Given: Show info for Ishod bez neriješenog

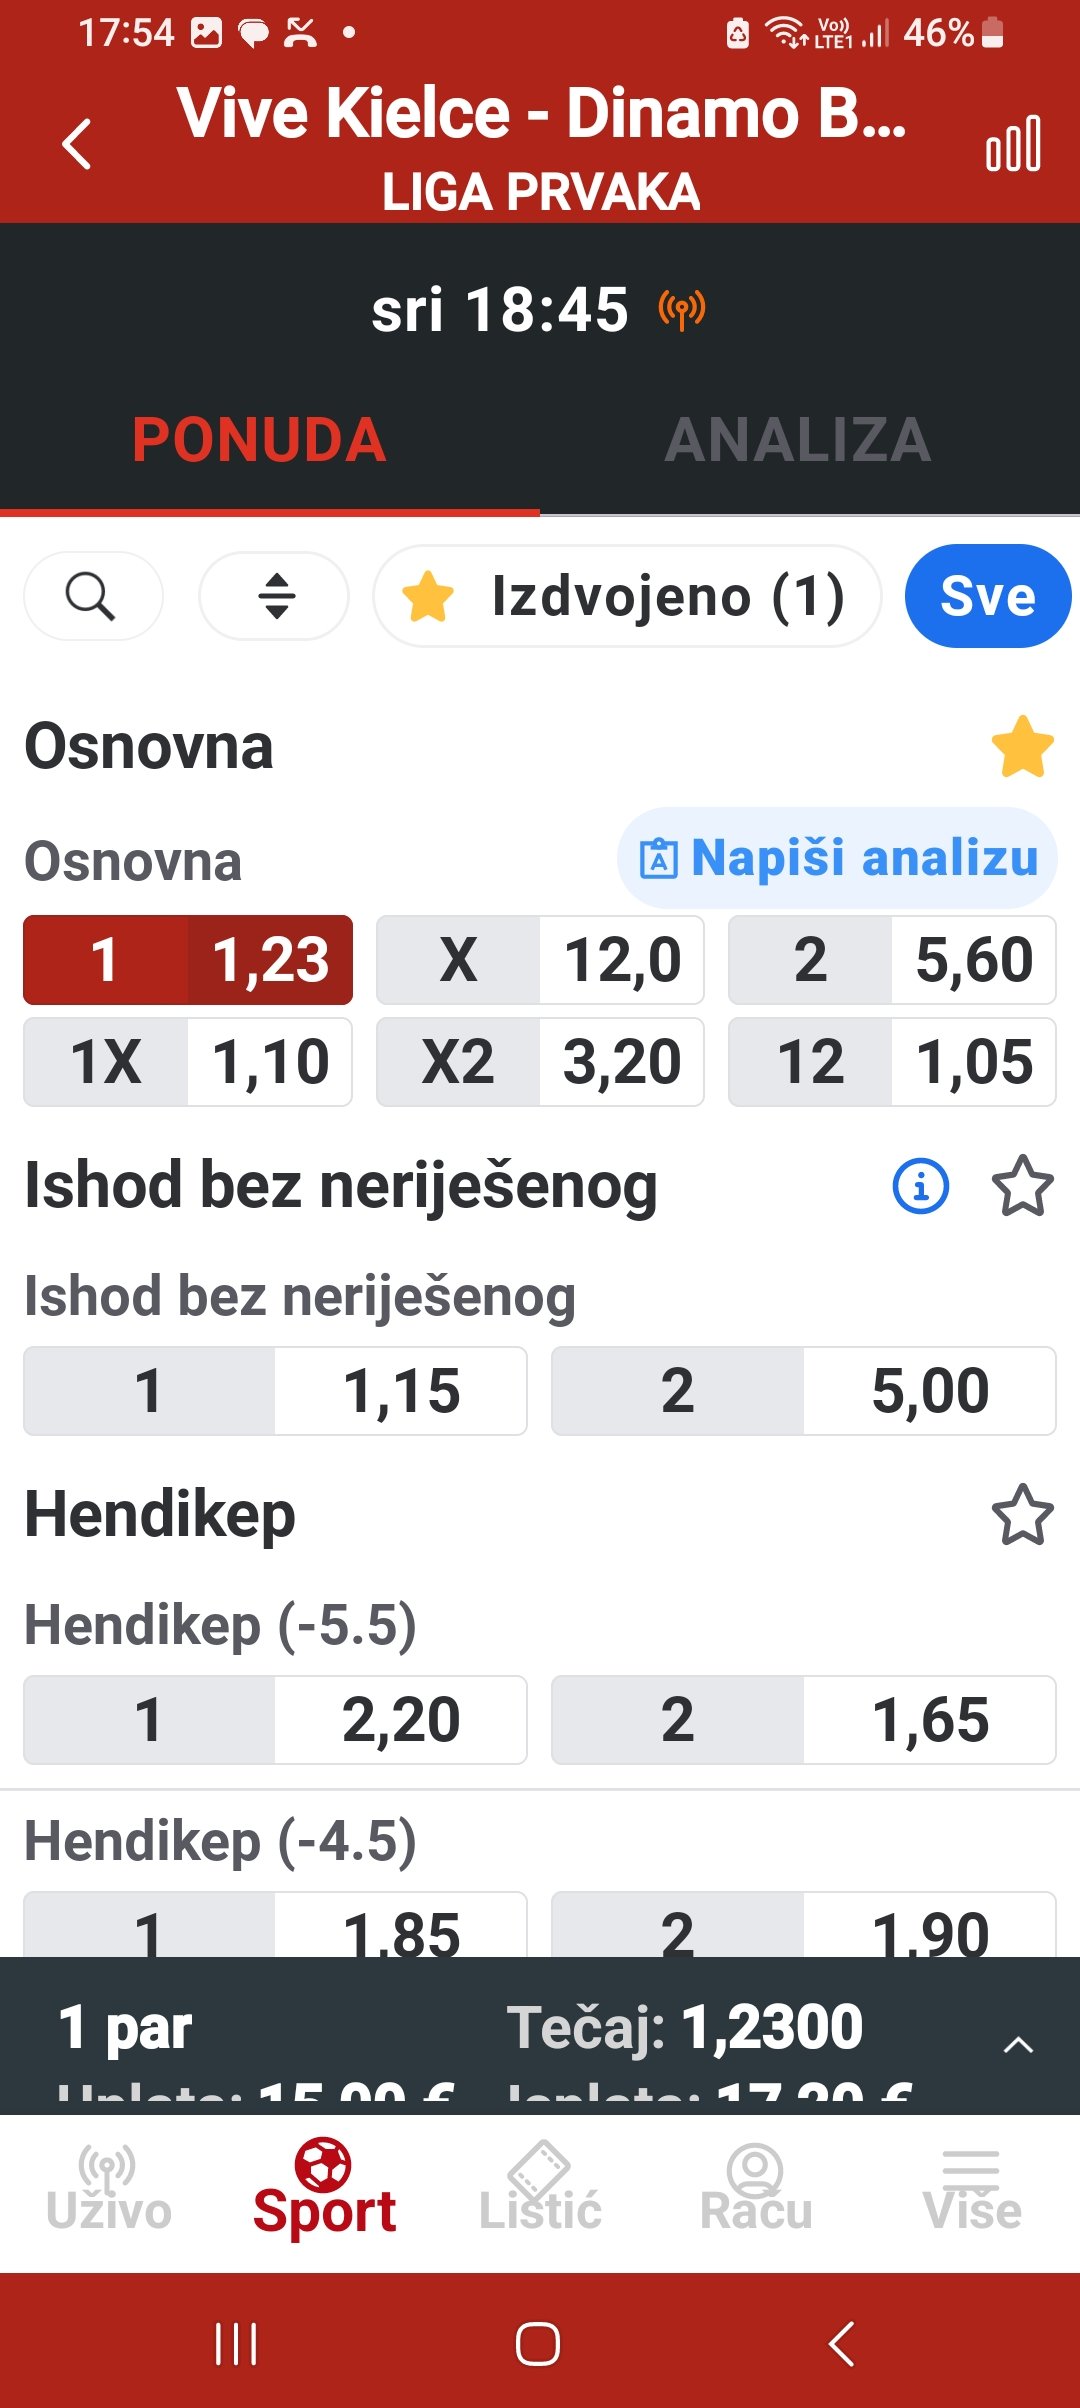Looking at the screenshot, I should tap(920, 1187).
